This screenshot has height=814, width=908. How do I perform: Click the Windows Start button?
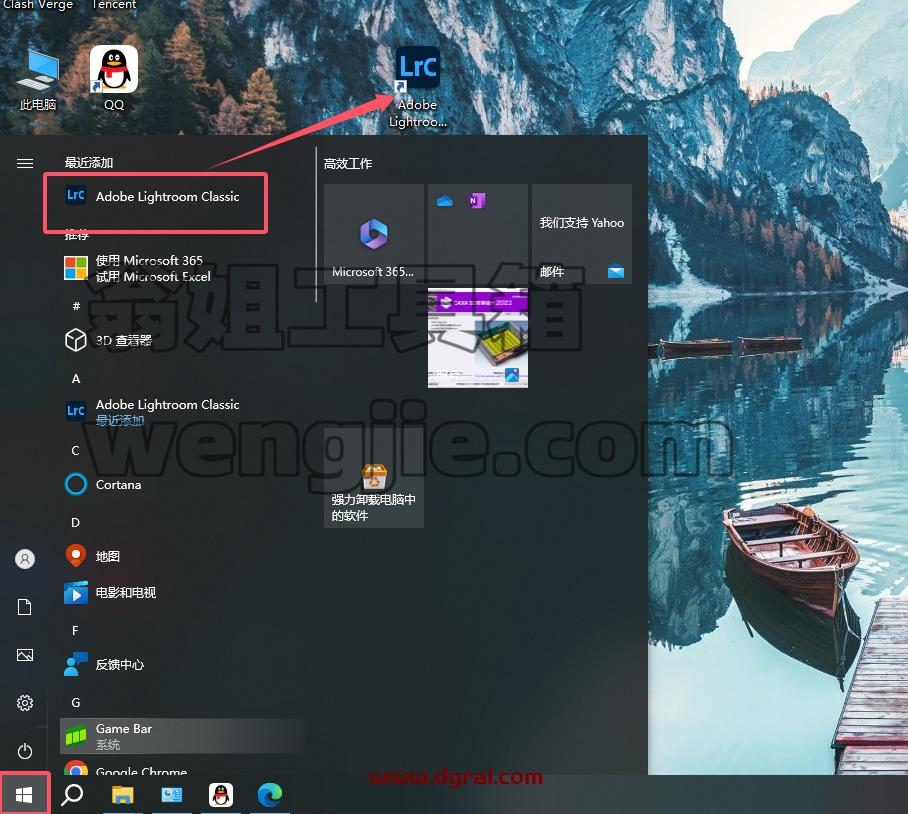tap(24, 795)
